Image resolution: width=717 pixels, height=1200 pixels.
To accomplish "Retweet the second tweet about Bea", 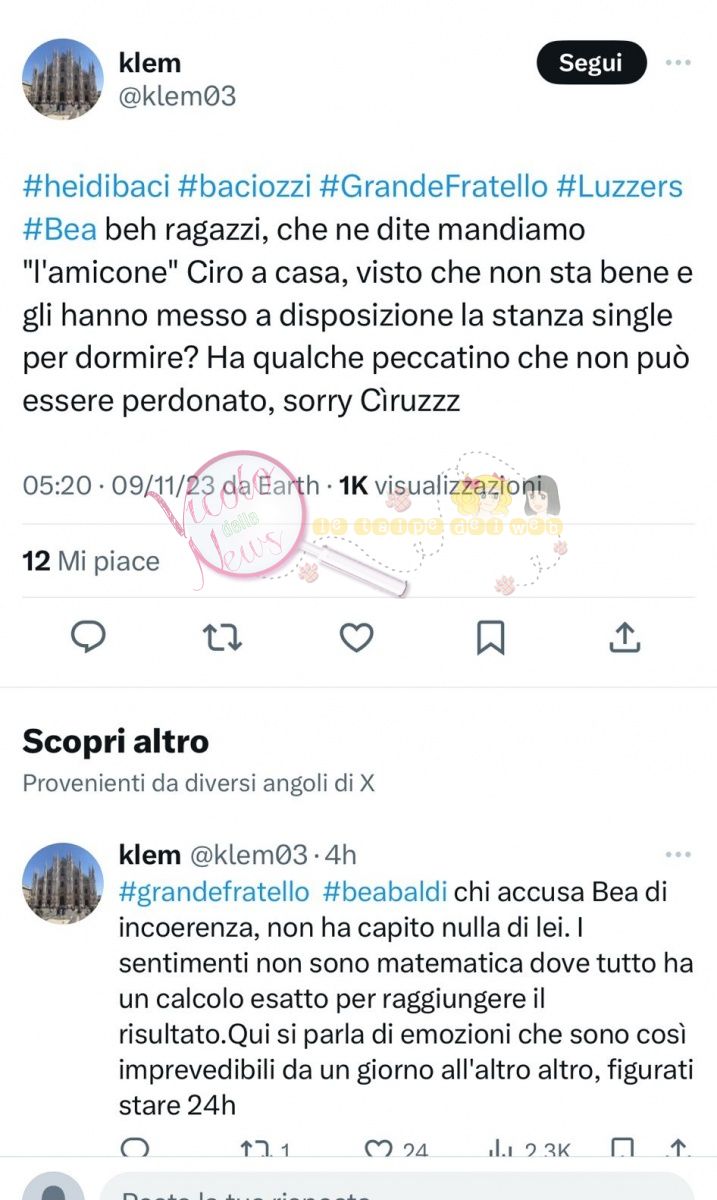I will pyautogui.click(x=265, y=1148).
